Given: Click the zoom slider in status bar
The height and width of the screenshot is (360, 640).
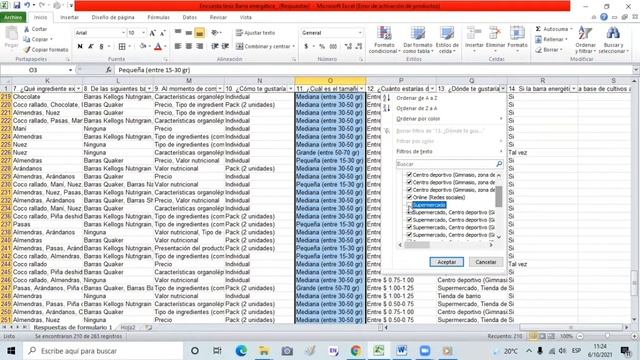Looking at the screenshot, I should click(x=607, y=336).
